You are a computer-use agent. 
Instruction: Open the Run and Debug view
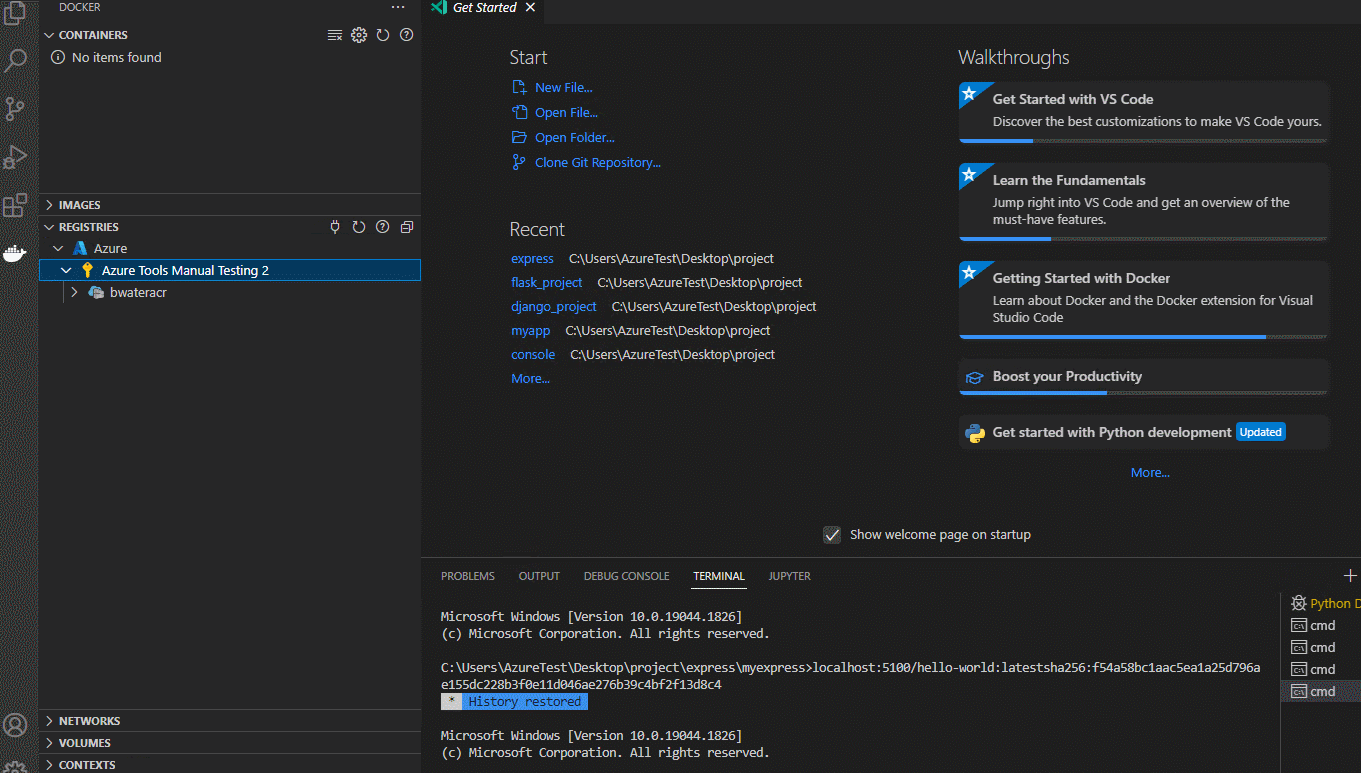[15, 157]
